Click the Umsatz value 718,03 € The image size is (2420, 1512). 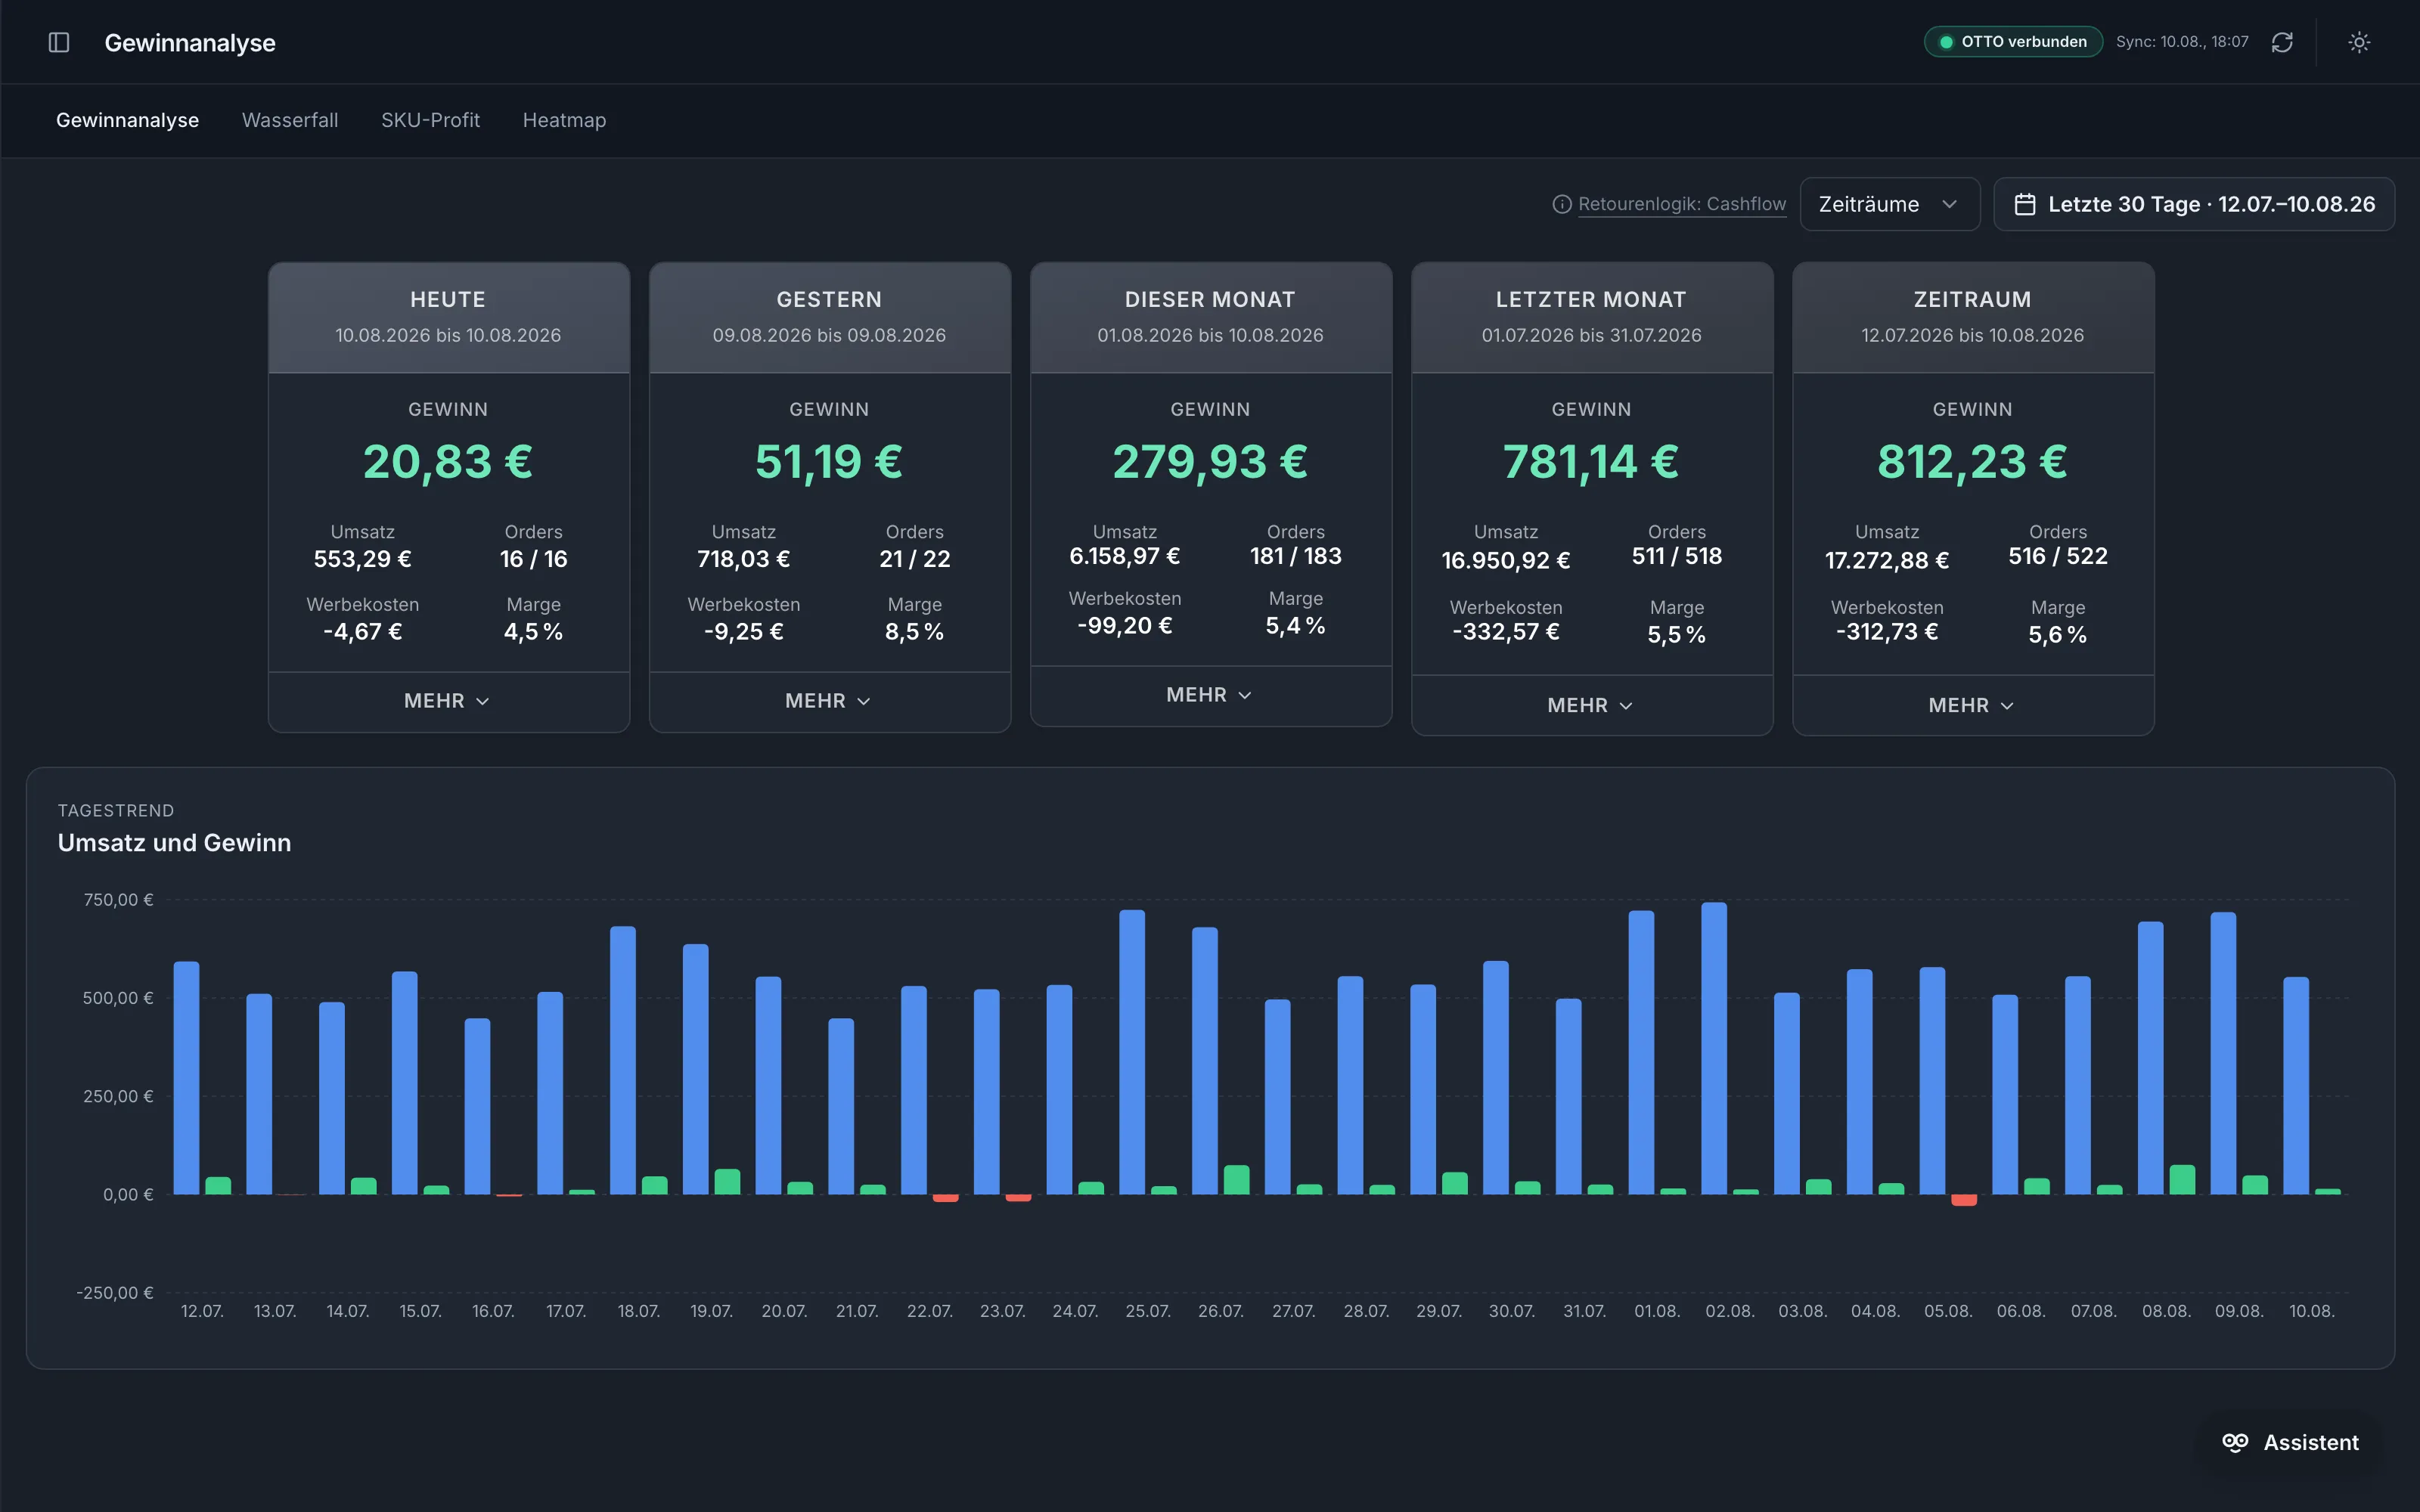(743, 559)
